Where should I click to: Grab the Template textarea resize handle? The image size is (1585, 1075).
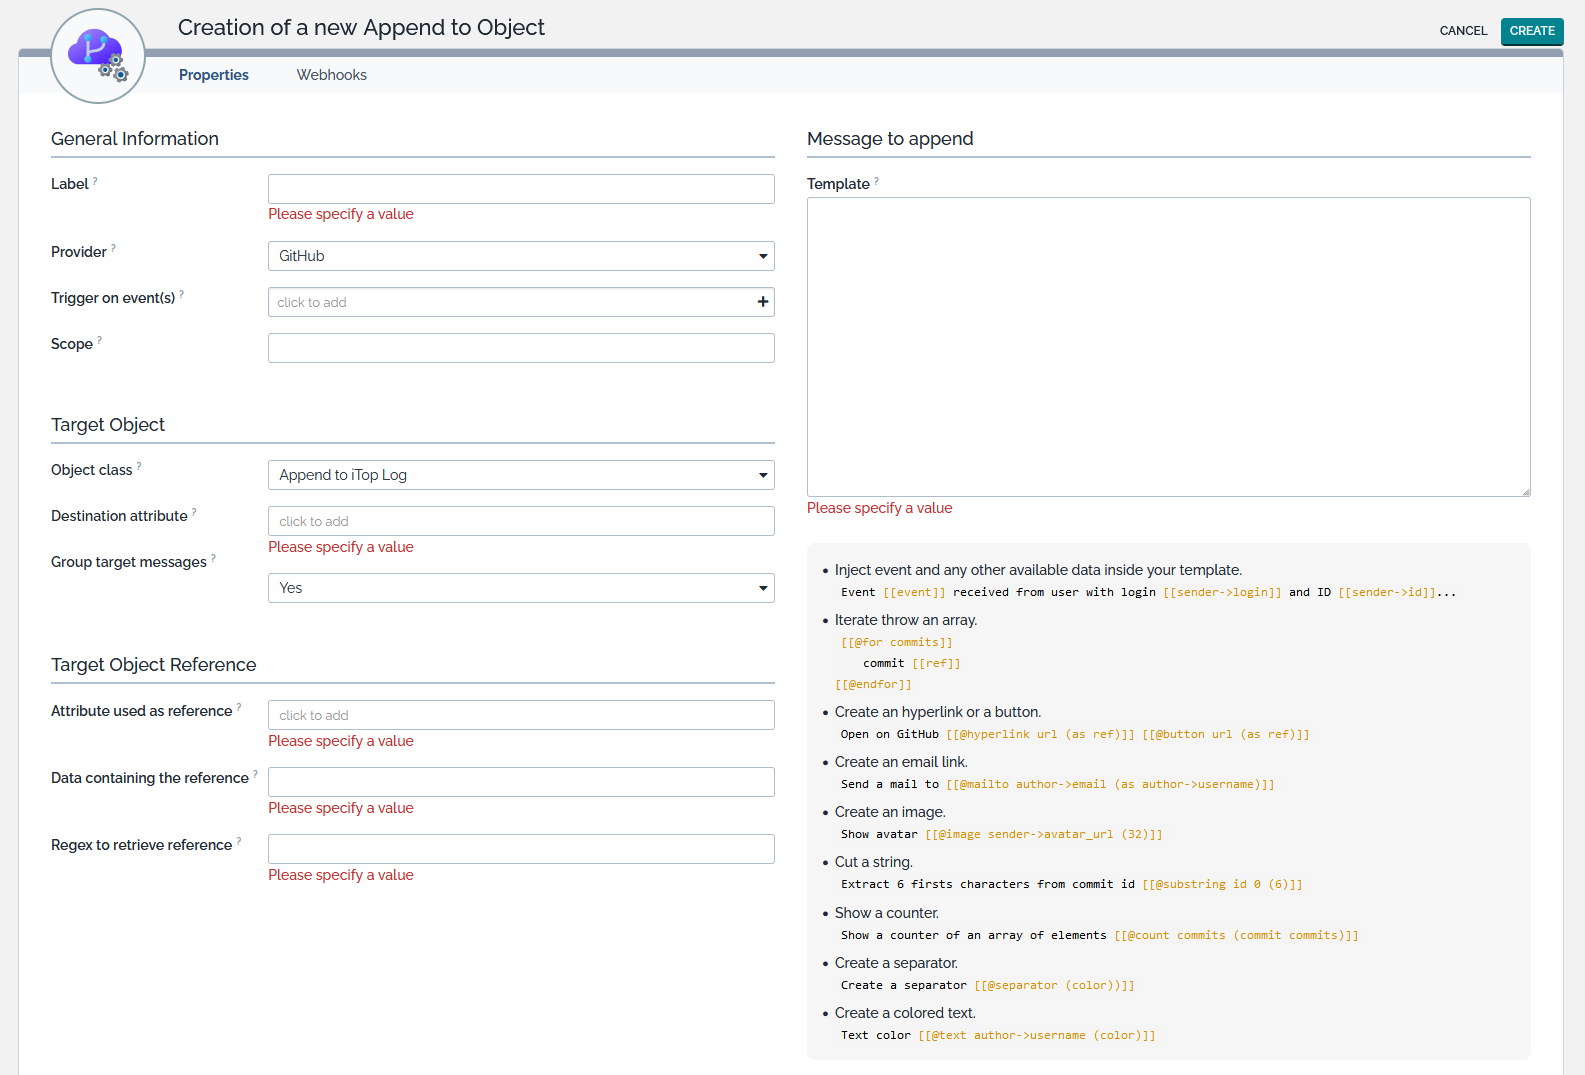coord(1525,492)
